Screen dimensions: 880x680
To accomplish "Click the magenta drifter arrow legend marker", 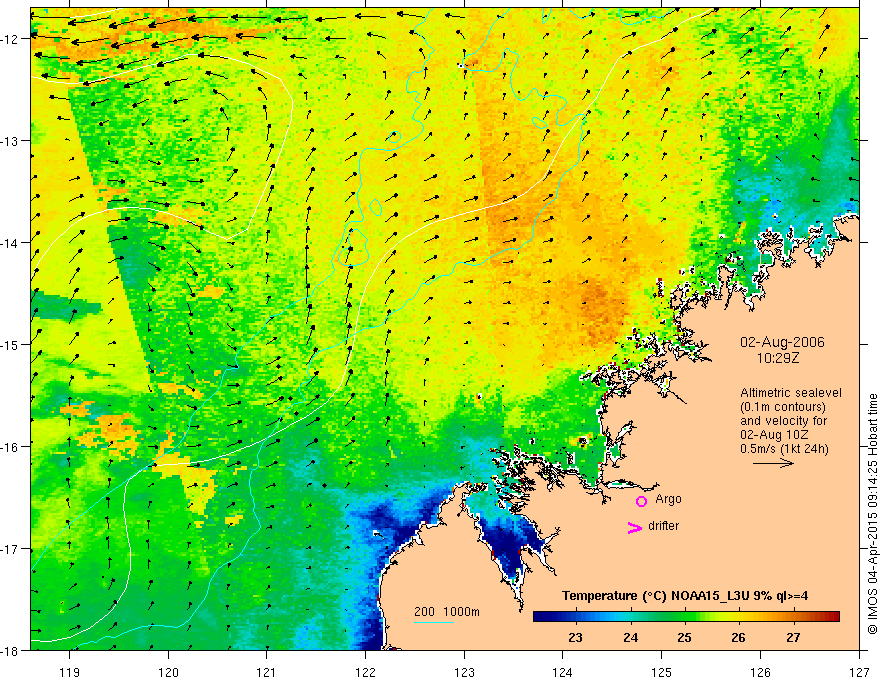I will (x=635, y=527).
